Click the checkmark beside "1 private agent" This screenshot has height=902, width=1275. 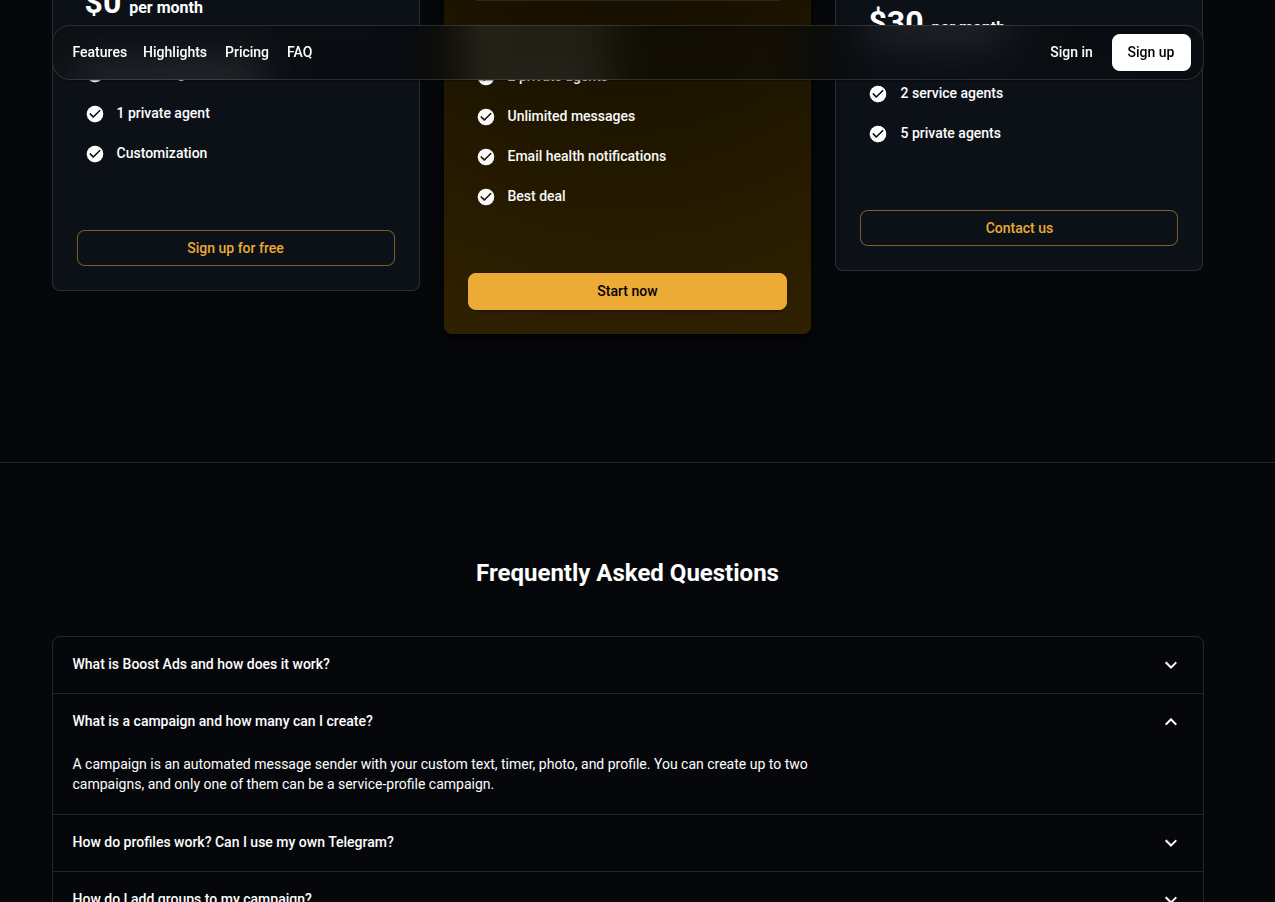pos(94,113)
